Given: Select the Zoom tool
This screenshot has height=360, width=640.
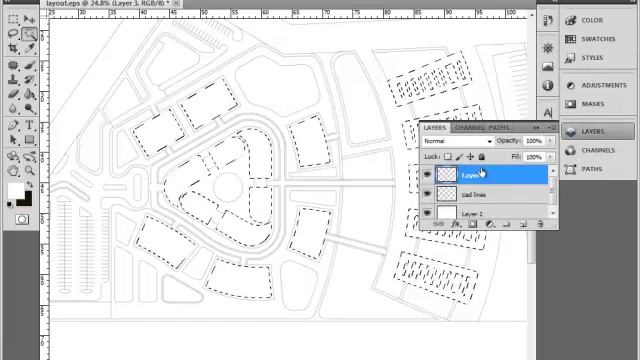Looking at the screenshot, I should tap(29, 171).
